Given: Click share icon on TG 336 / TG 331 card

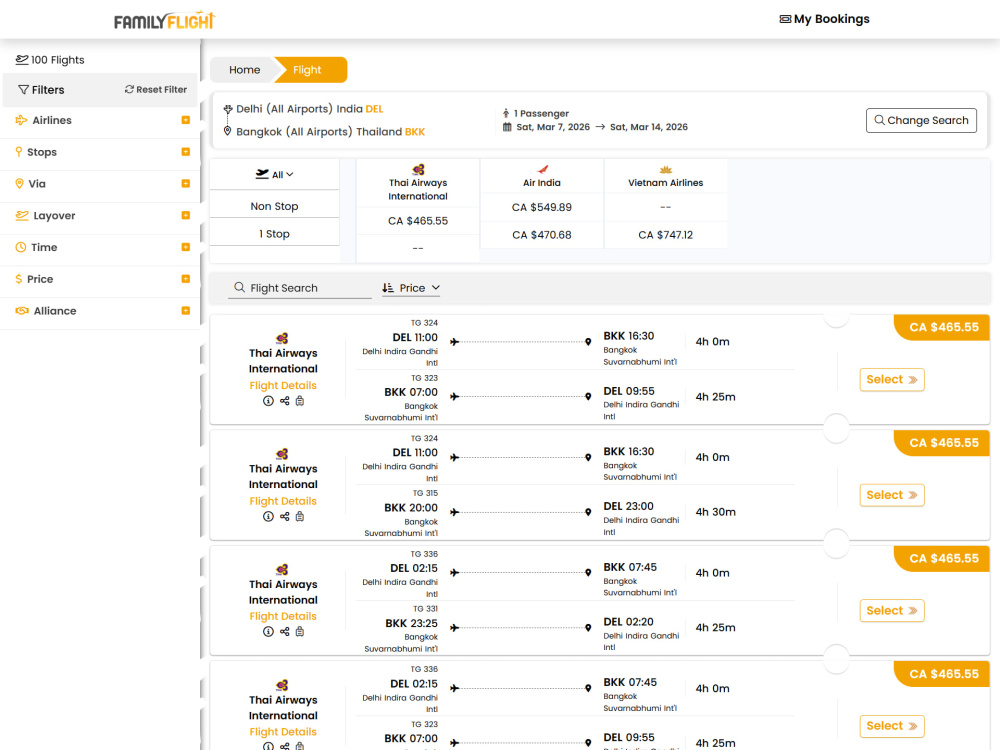Looking at the screenshot, I should coord(284,632).
